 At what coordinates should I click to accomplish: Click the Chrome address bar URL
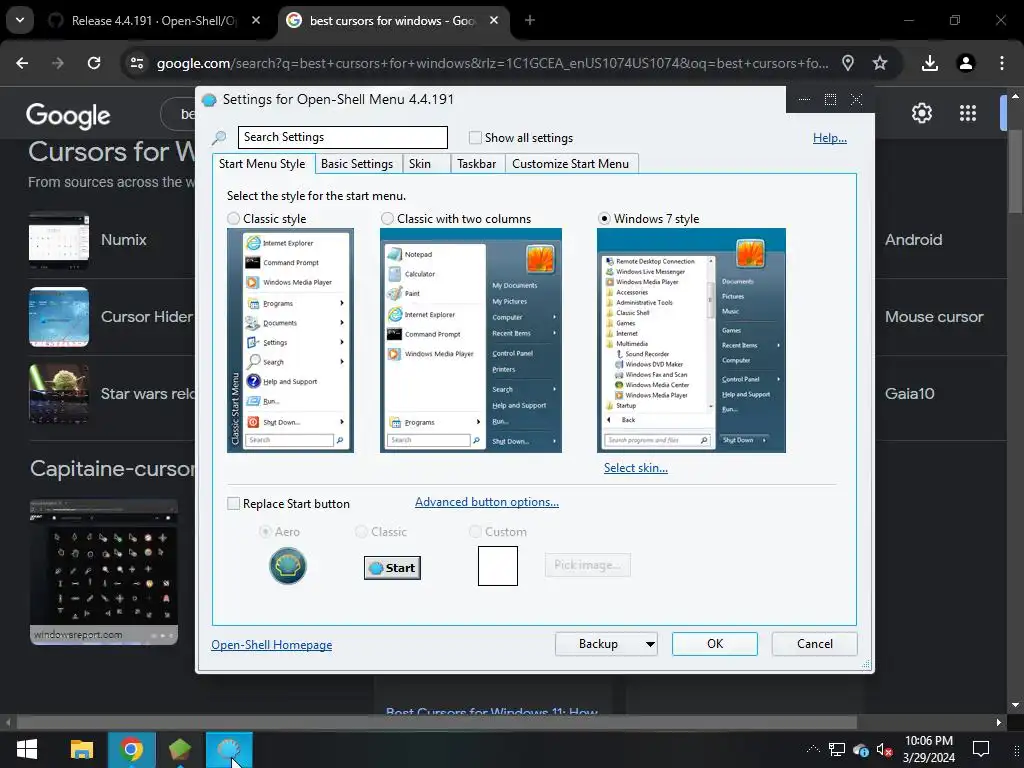click(x=492, y=63)
